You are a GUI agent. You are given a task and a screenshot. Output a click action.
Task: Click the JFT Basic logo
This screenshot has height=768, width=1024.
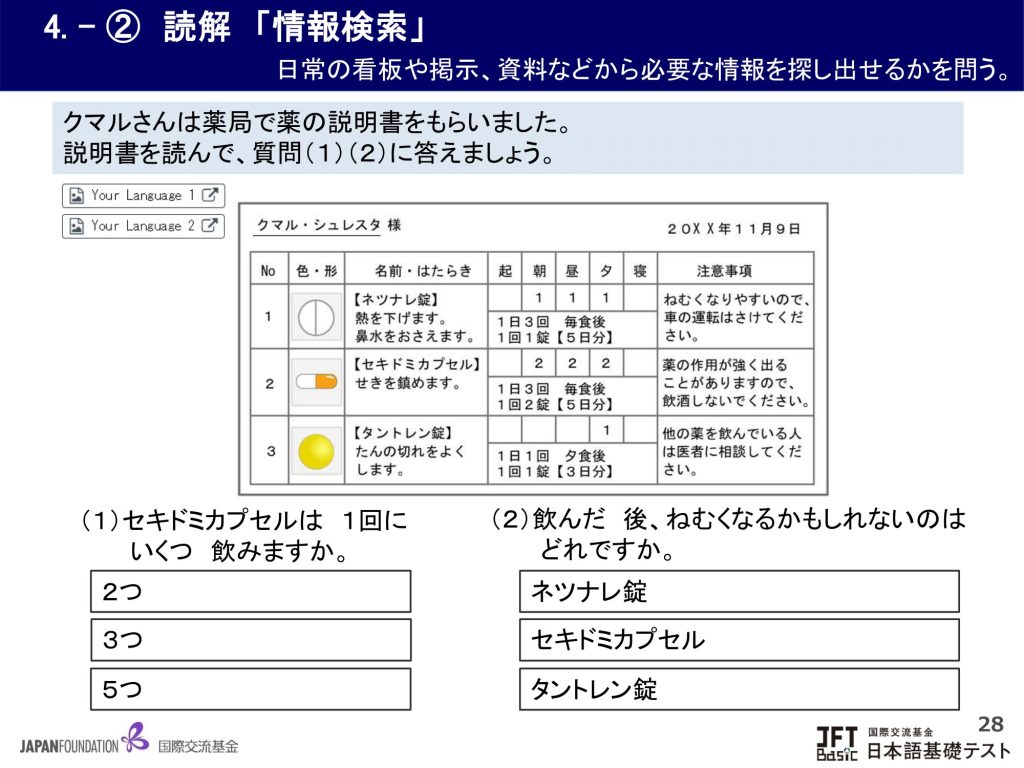click(x=912, y=742)
